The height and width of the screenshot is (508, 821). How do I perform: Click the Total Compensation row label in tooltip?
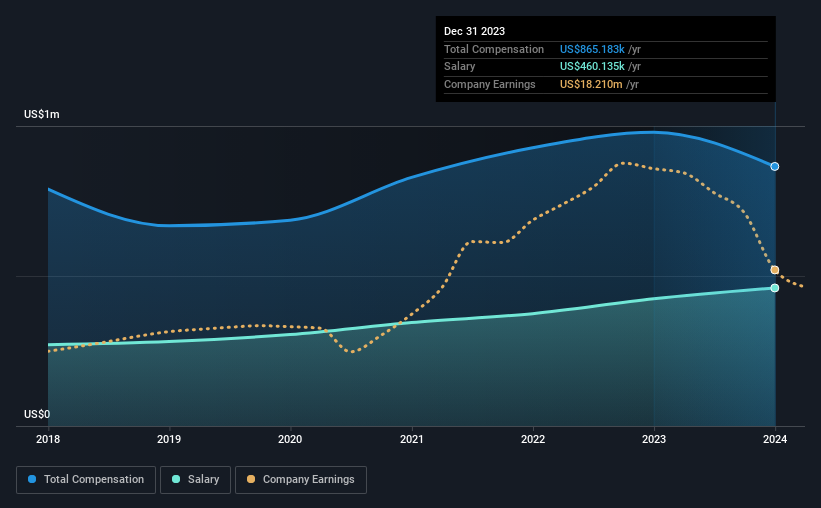[x=494, y=49]
